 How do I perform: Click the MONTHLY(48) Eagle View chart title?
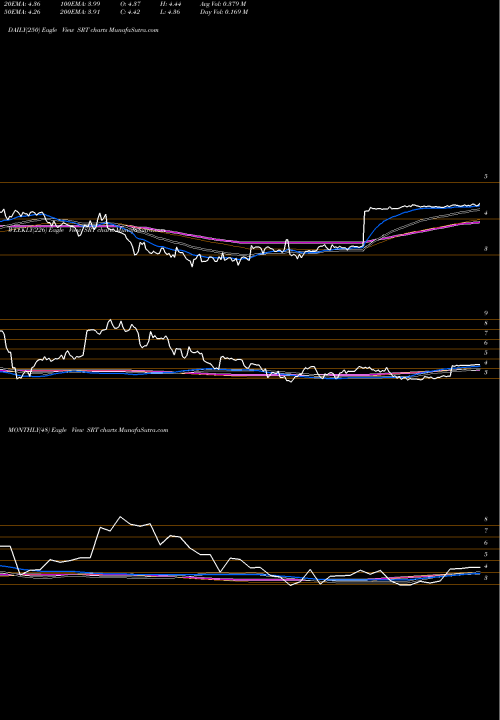pyautogui.click(x=88, y=430)
